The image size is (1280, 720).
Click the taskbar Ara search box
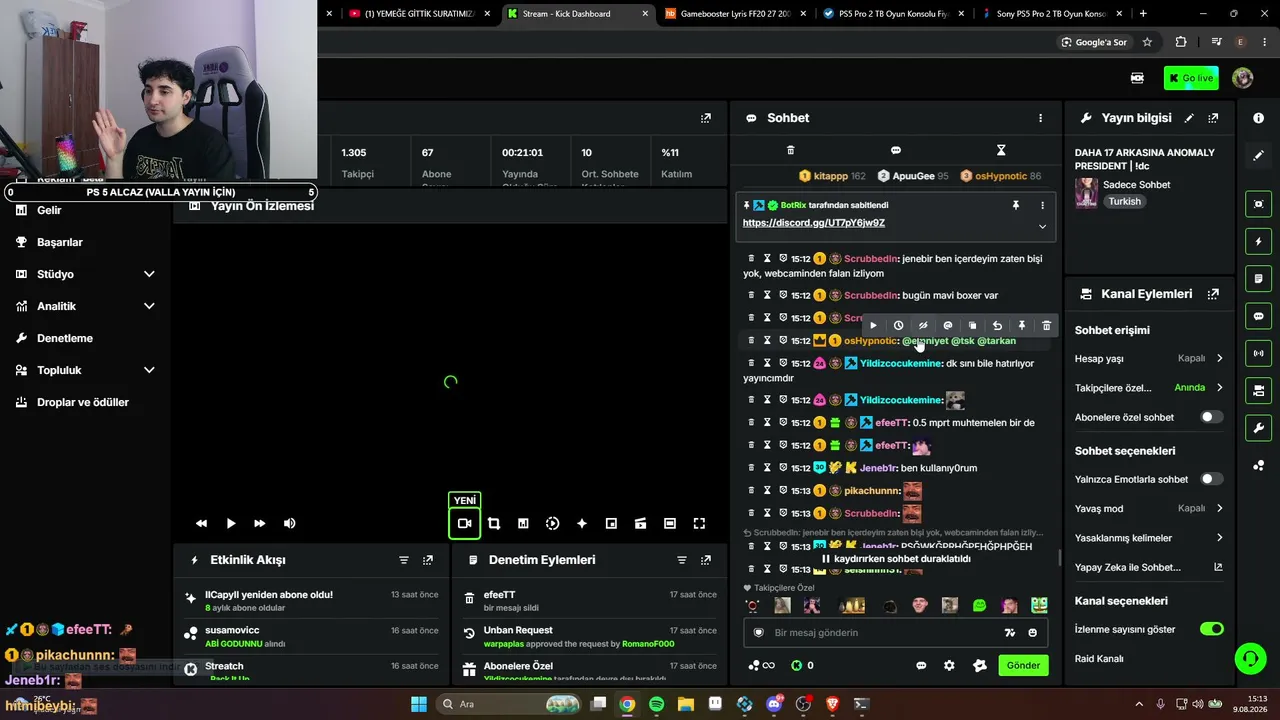[x=511, y=704]
